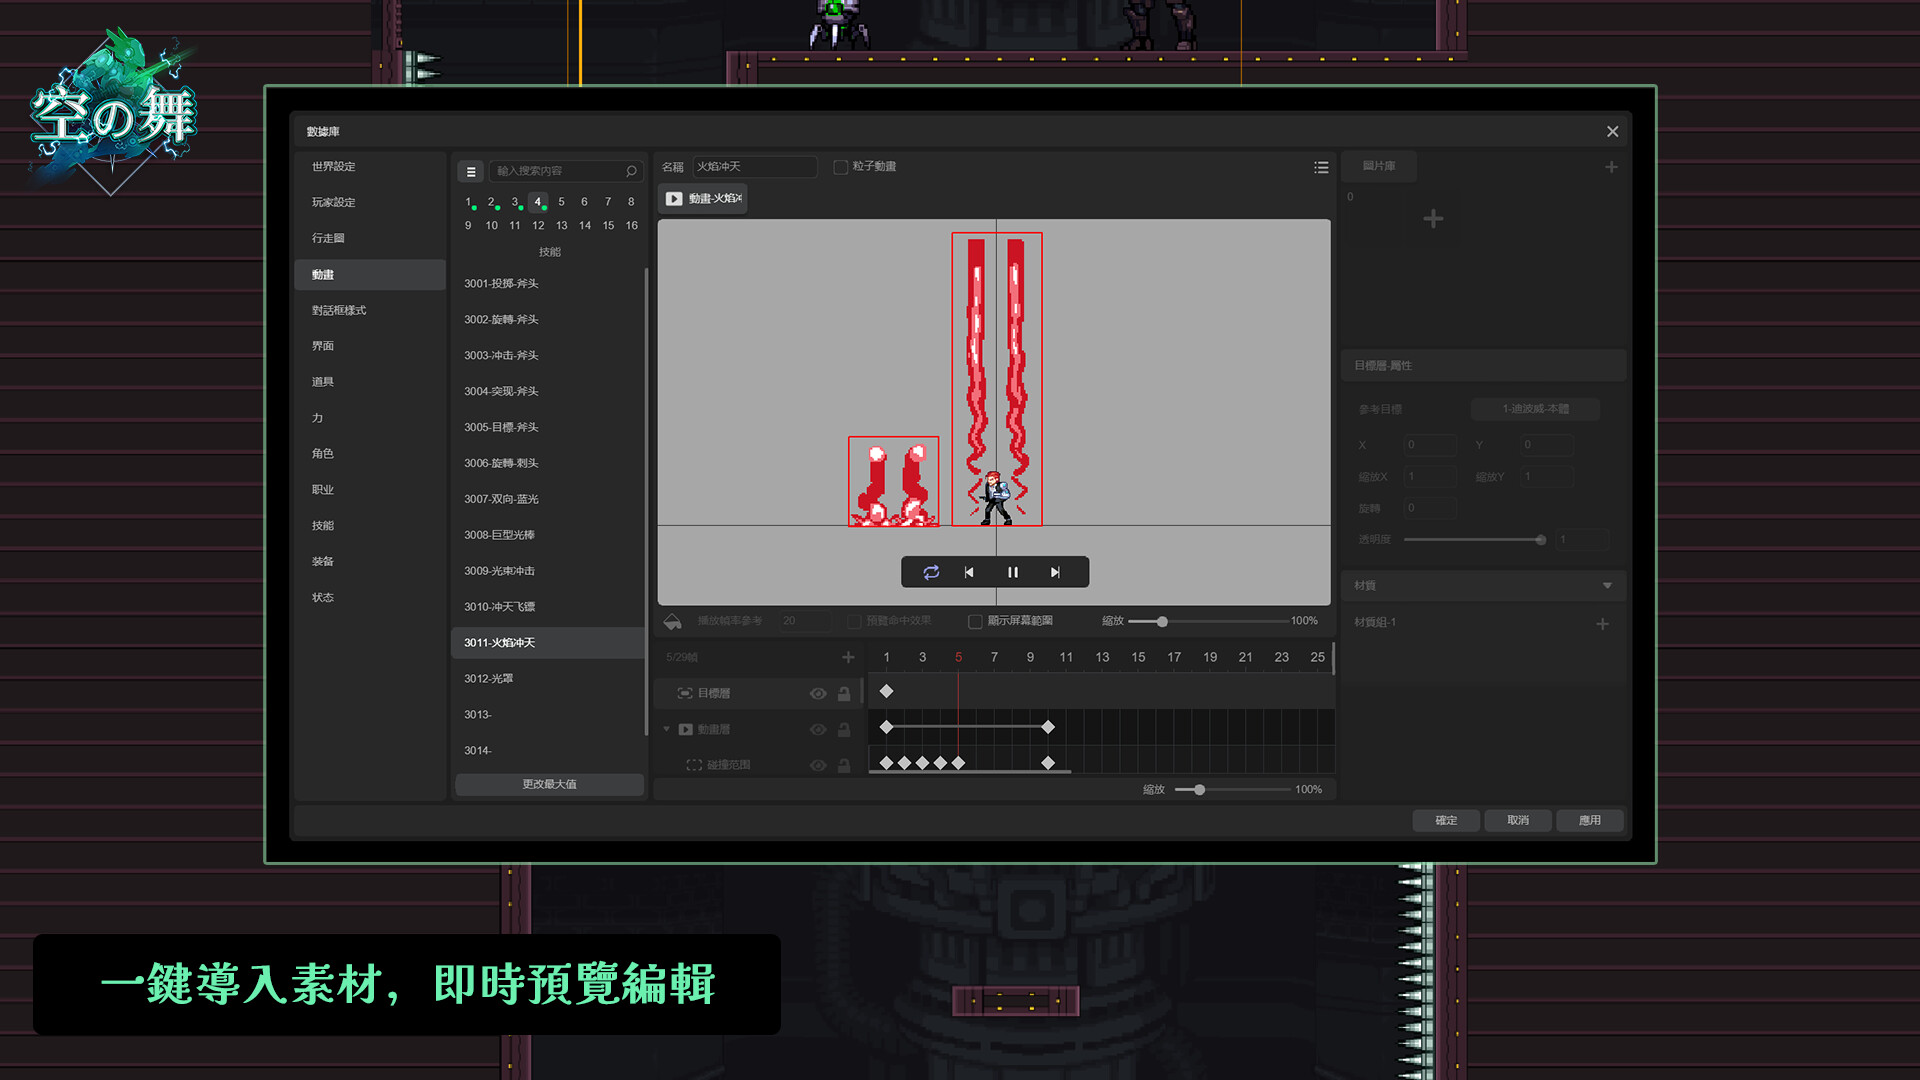Click the search magnifier icon
Screen dimensions: 1920x1080
click(631, 171)
